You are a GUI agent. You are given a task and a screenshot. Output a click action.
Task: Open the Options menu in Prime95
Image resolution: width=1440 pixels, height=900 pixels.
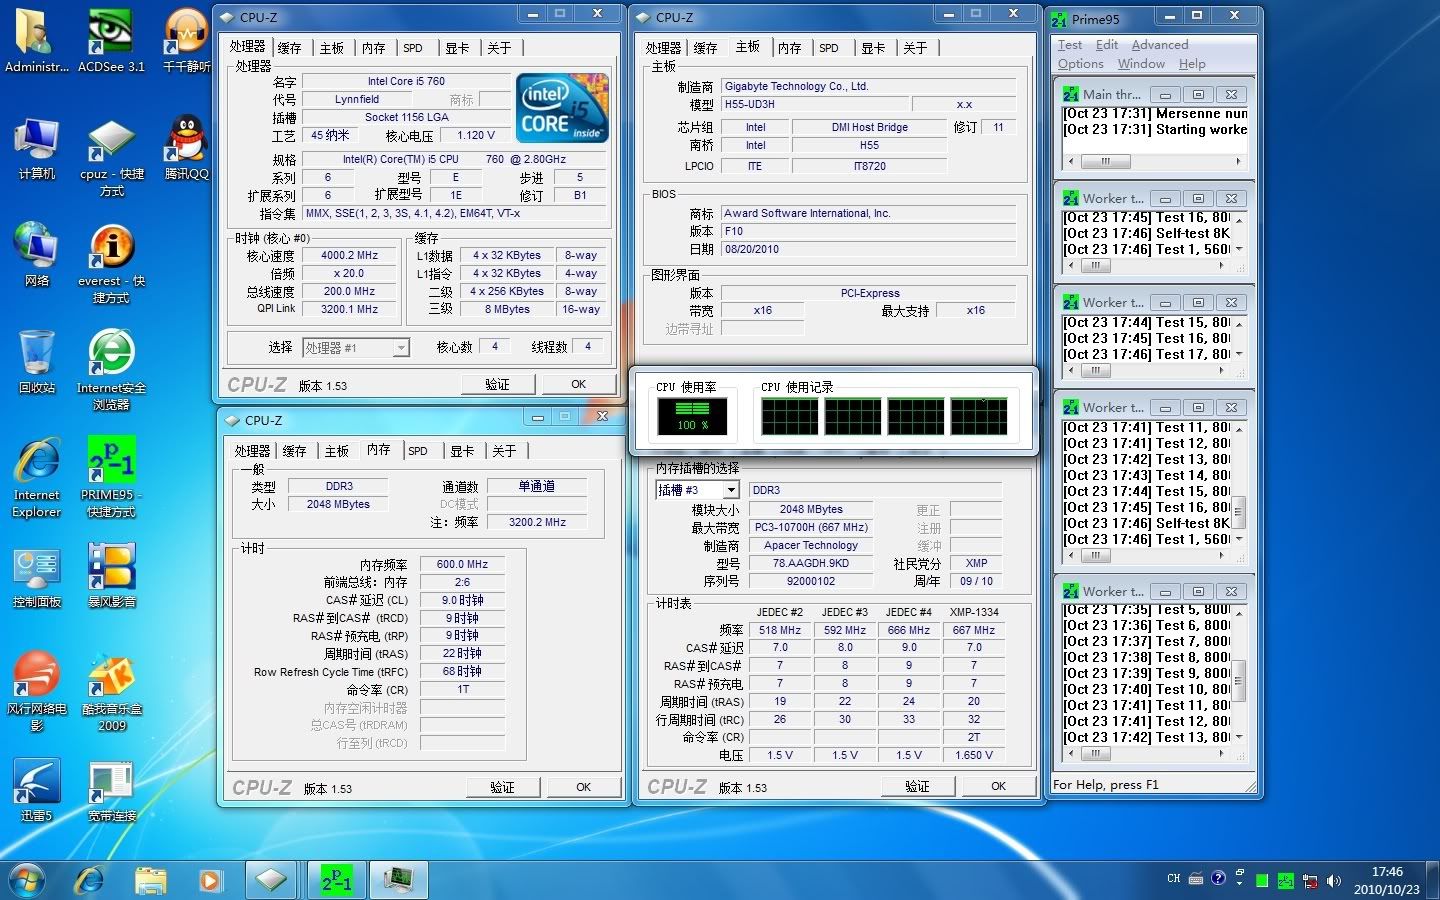1081,64
